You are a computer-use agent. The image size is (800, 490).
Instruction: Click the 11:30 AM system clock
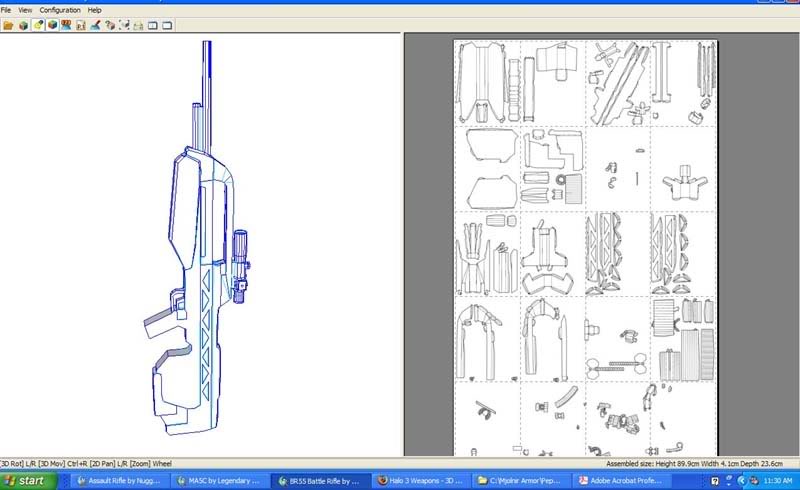pos(778,481)
